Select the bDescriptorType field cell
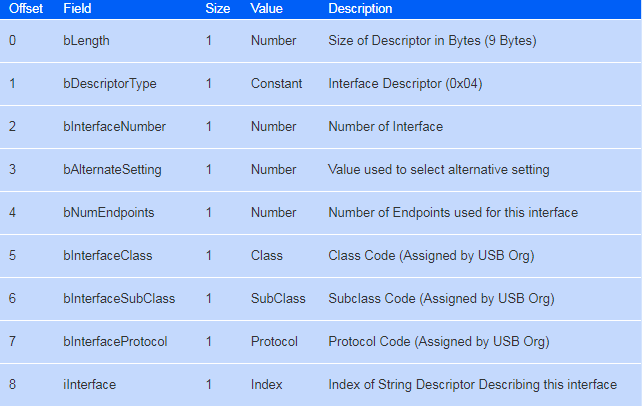The height and width of the screenshot is (406, 642). coord(110,84)
